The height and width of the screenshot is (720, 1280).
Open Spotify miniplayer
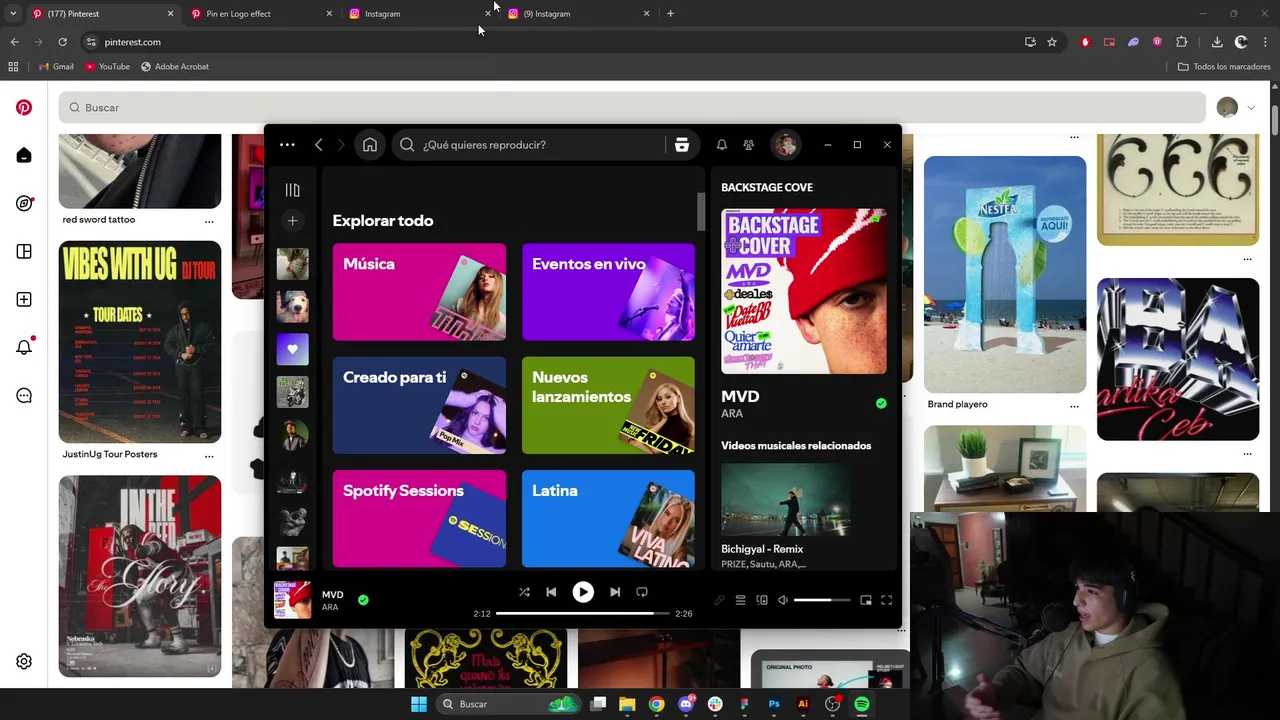tap(866, 600)
